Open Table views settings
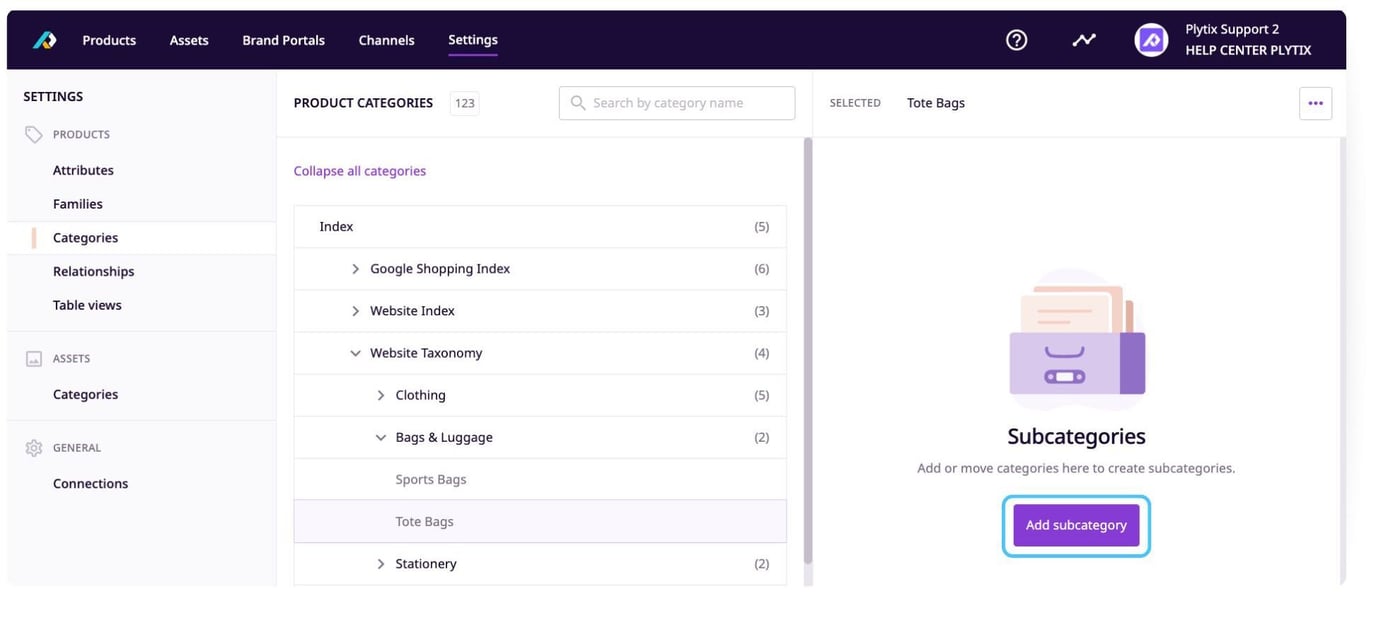 (87, 305)
